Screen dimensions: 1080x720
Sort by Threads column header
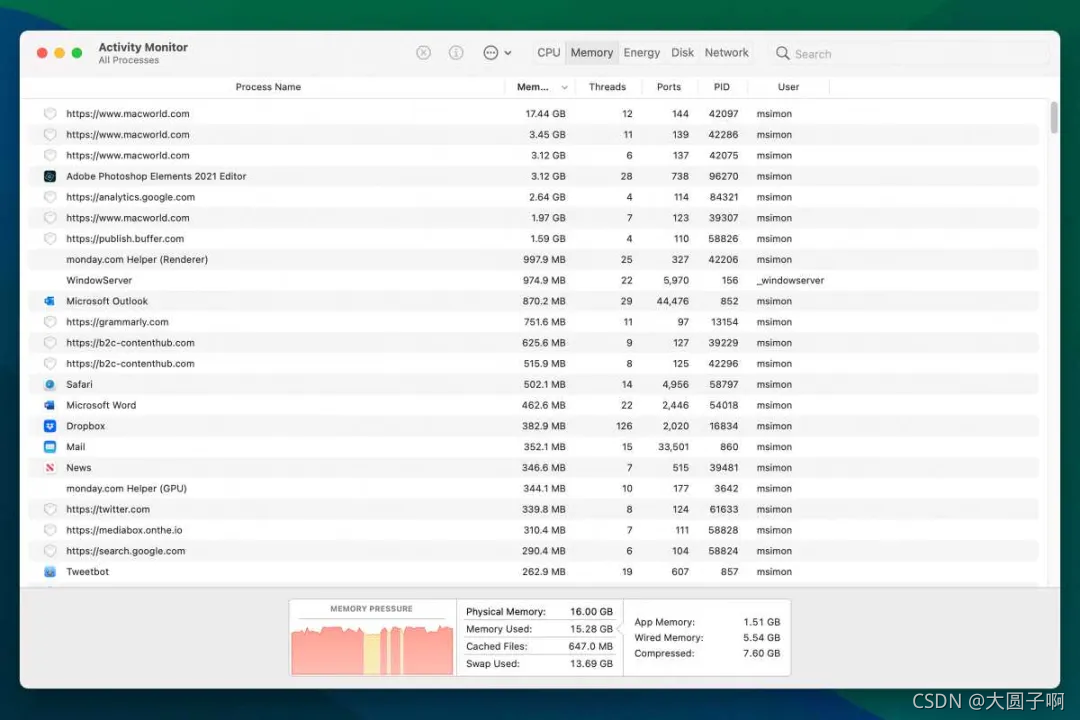(x=607, y=87)
